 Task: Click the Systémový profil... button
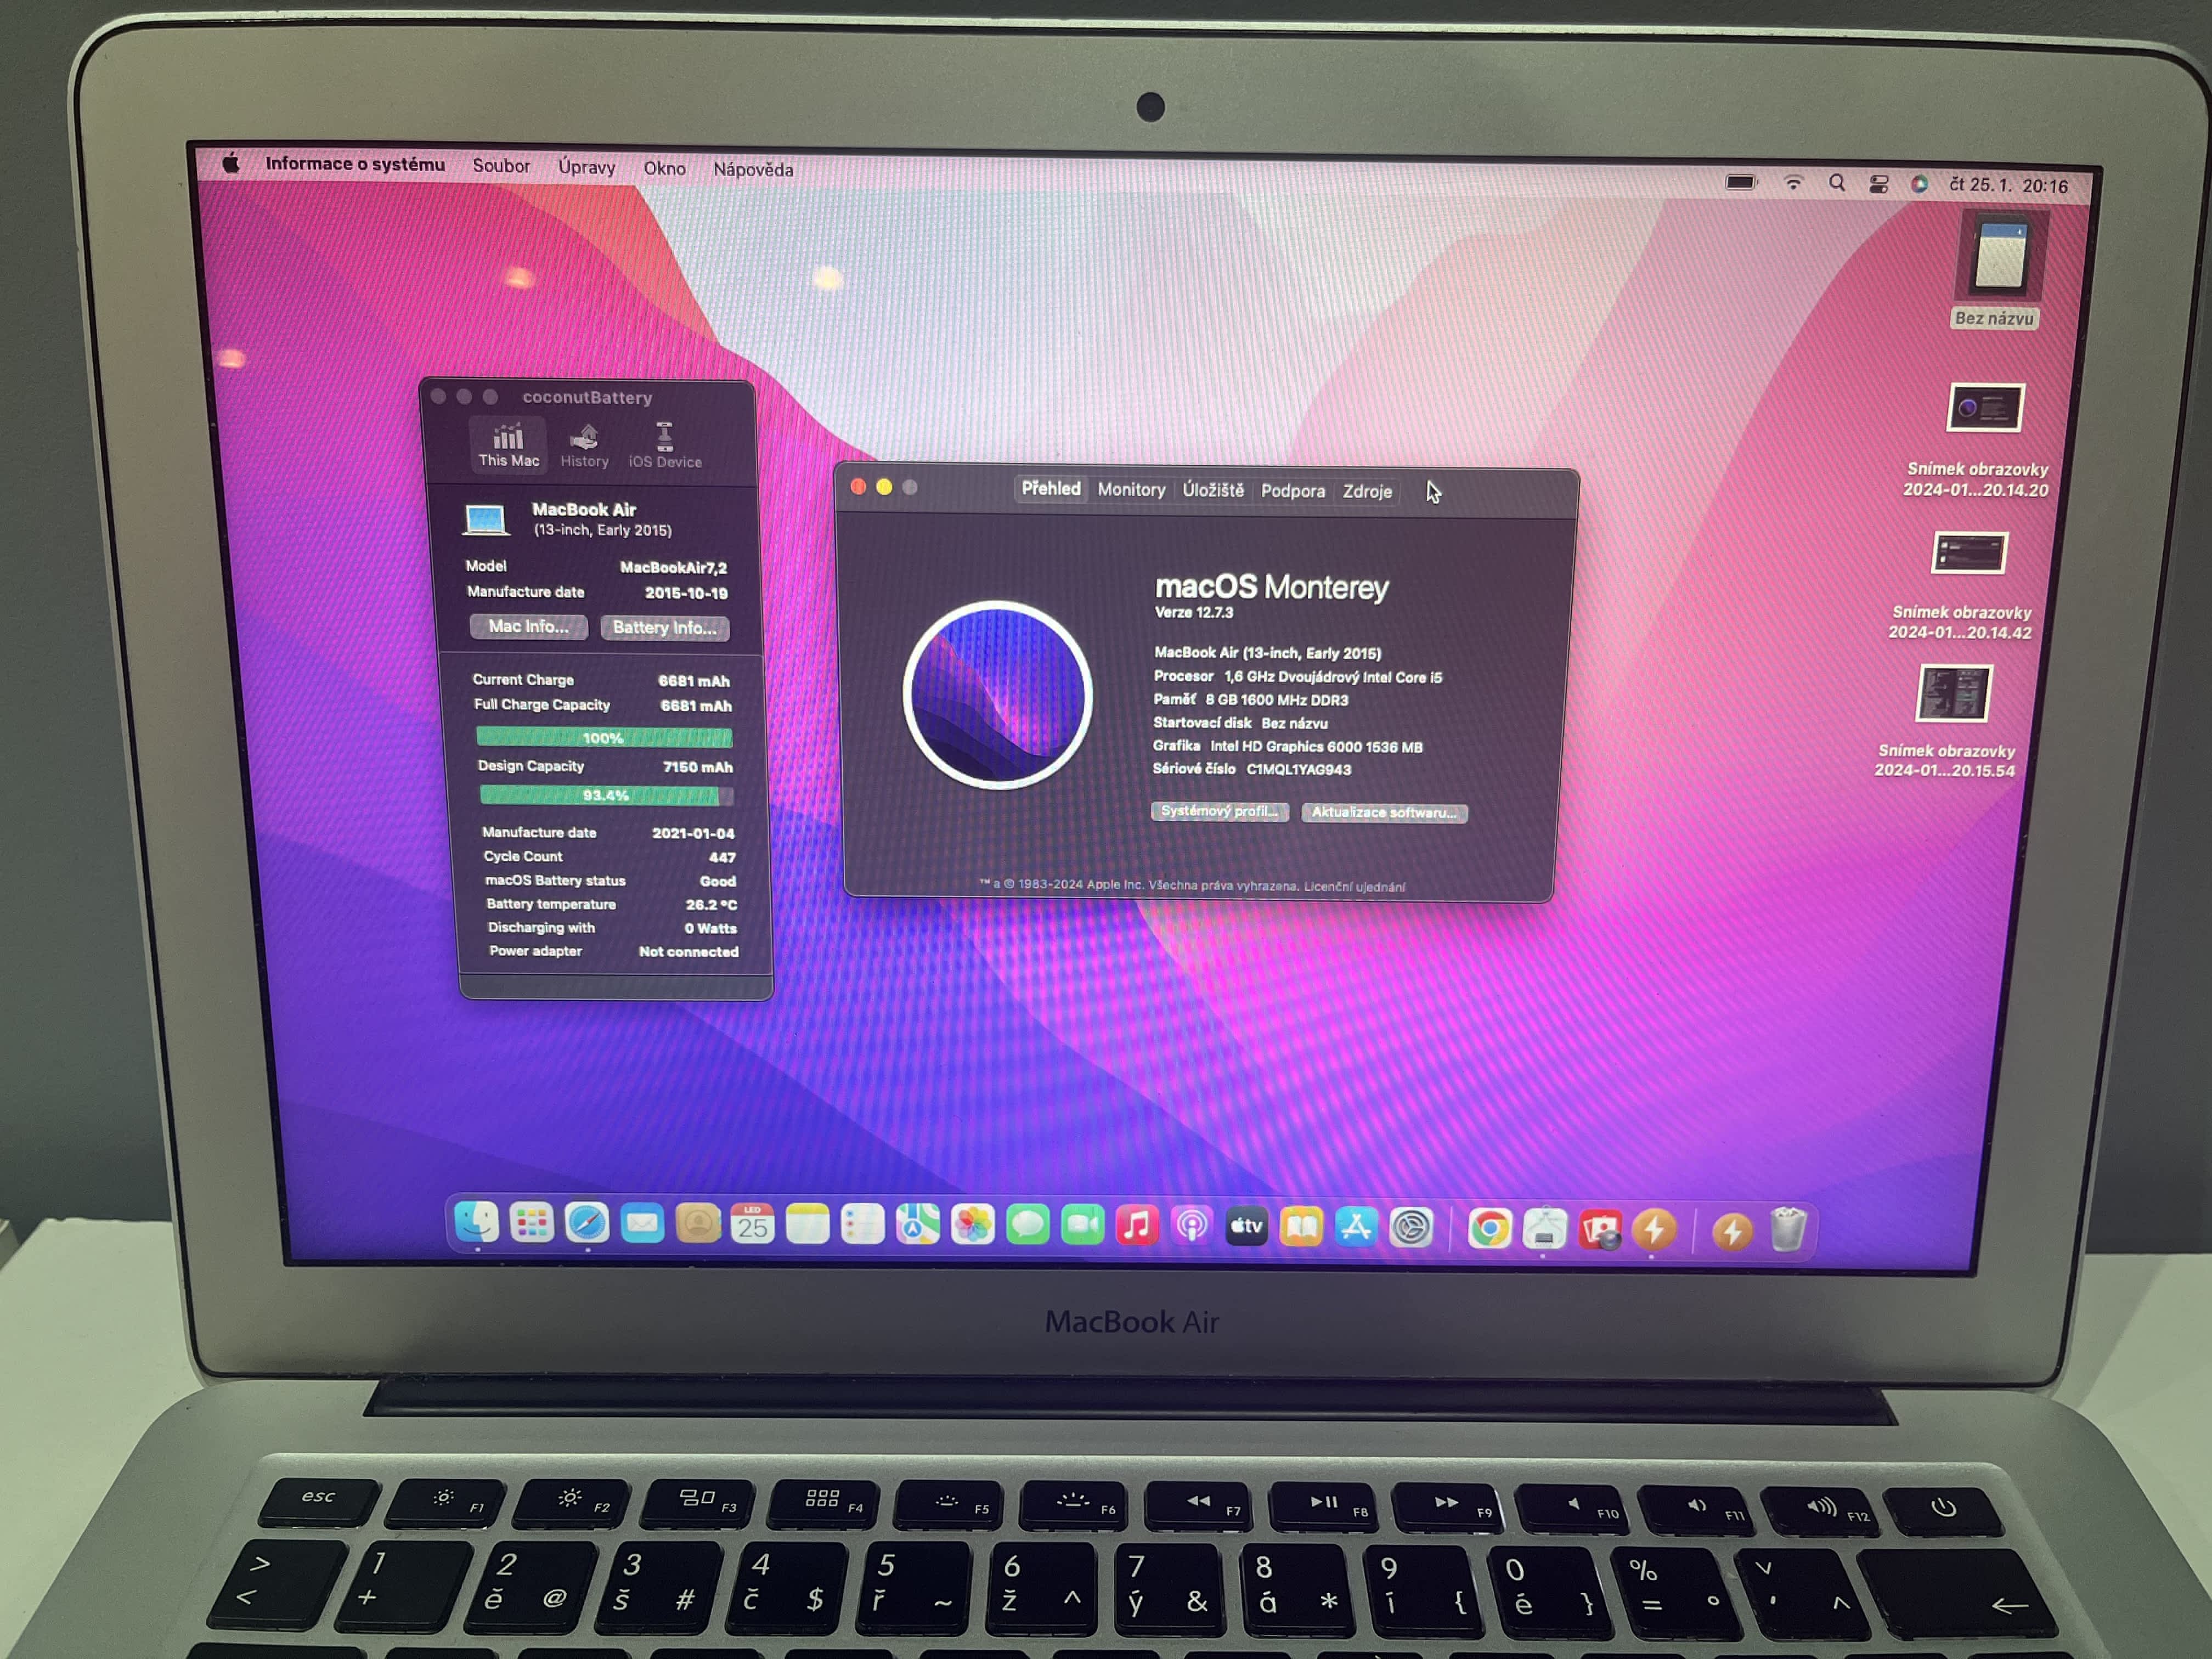1219,811
